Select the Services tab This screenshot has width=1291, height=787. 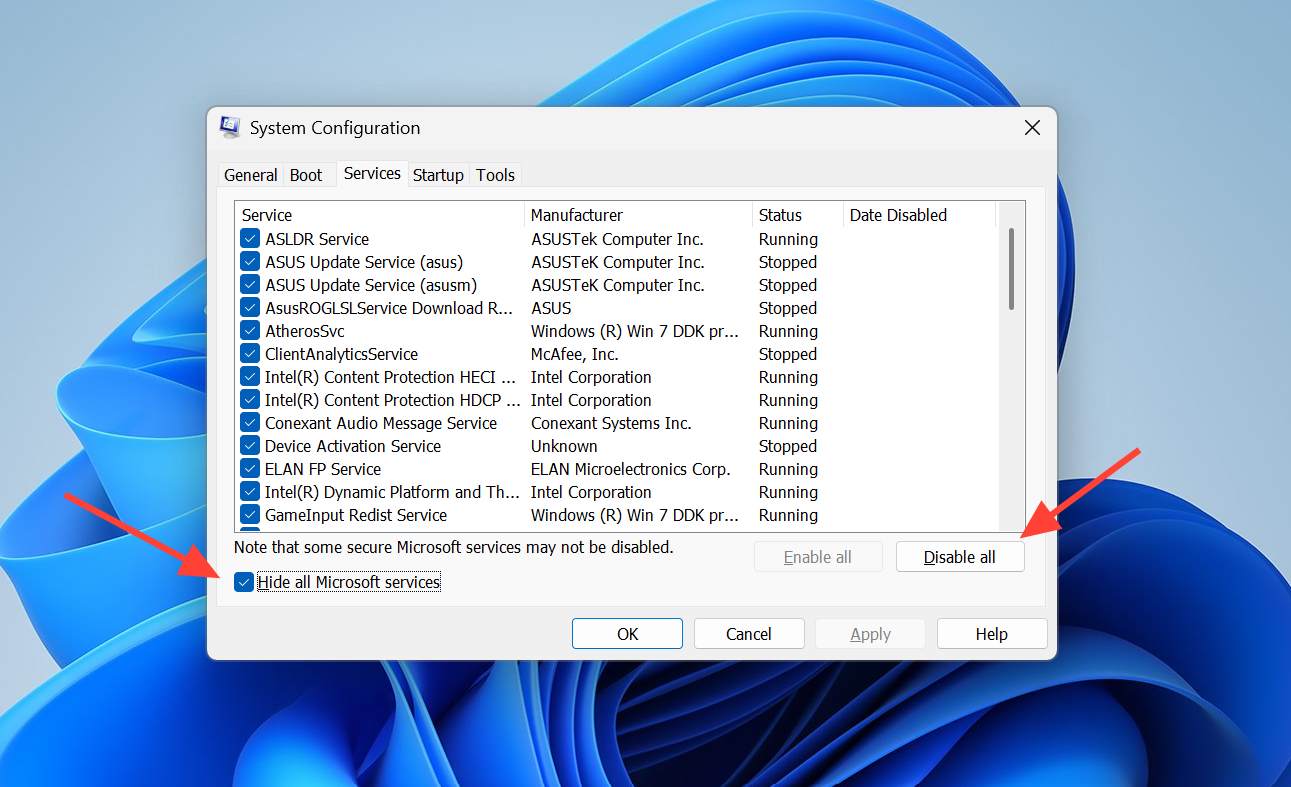pos(372,173)
